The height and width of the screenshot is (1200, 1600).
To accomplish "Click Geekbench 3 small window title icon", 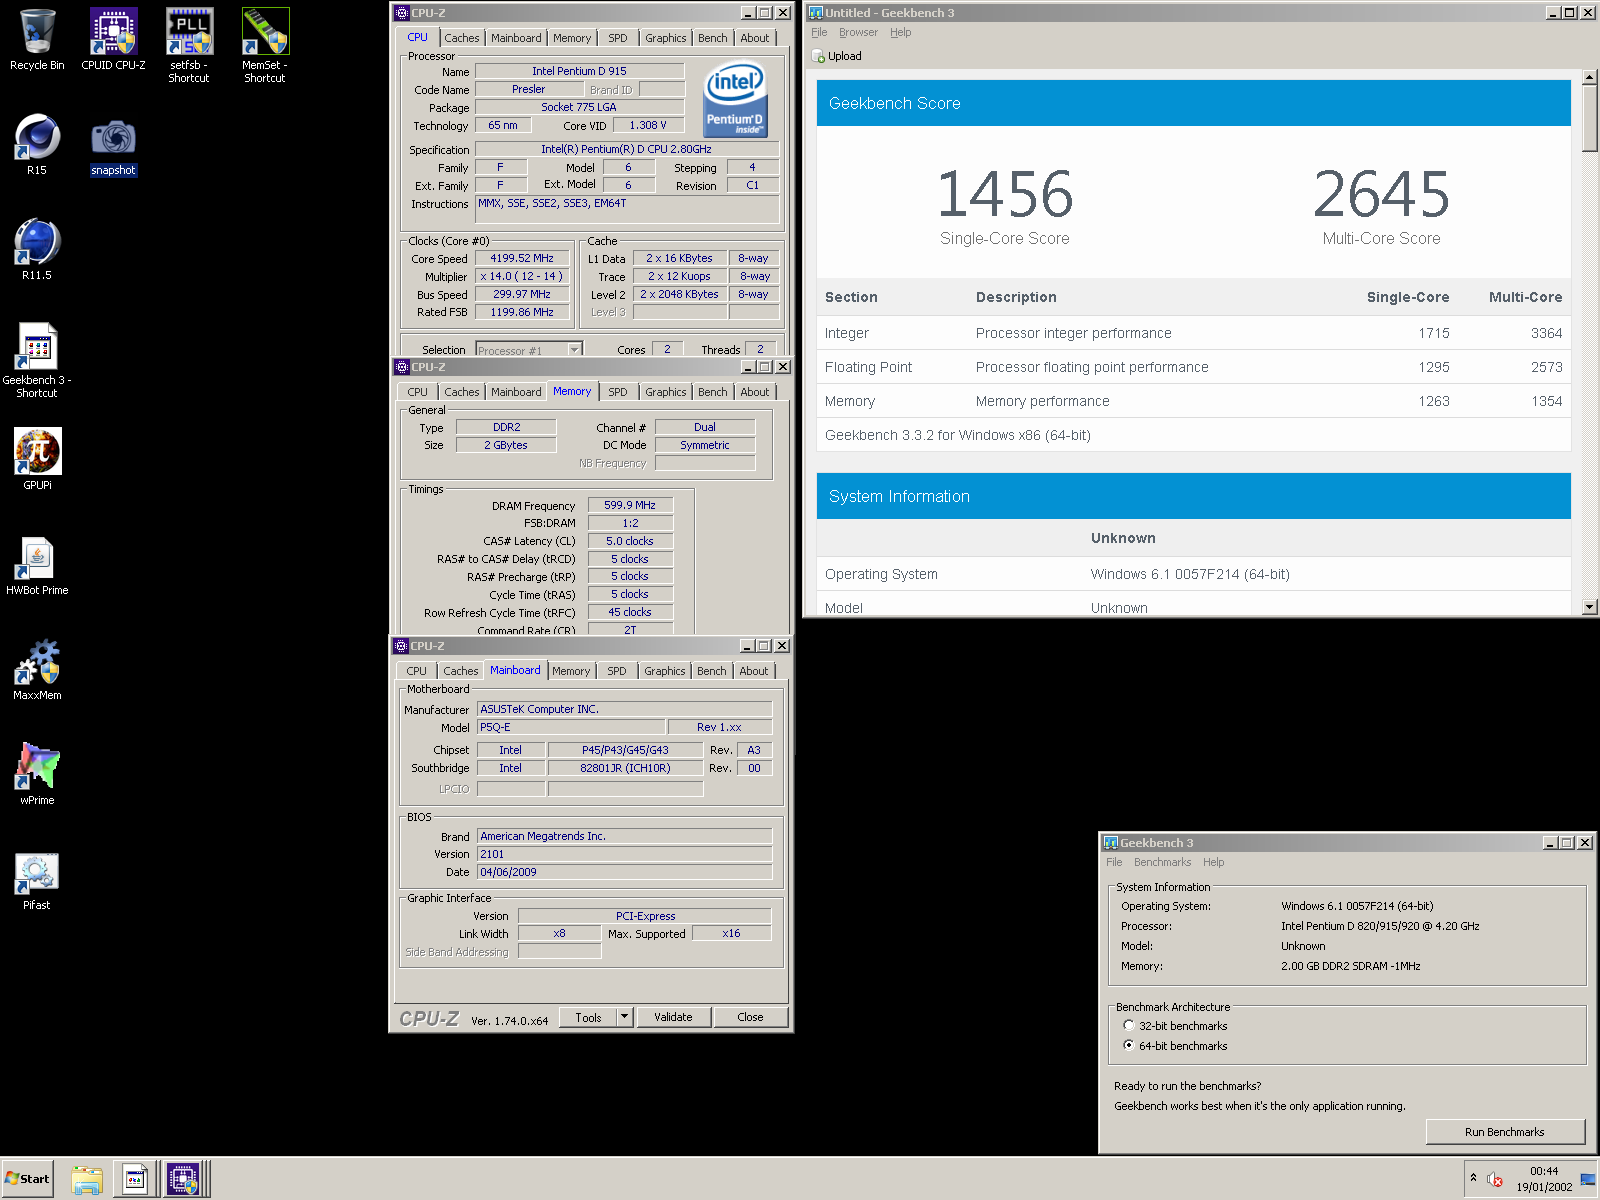I will coord(1110,843).
